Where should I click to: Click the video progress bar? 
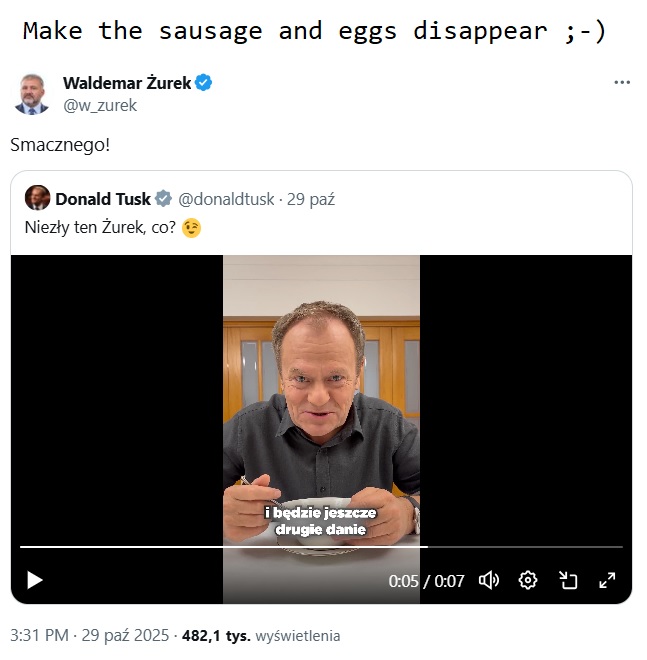[x=320, y=547]
